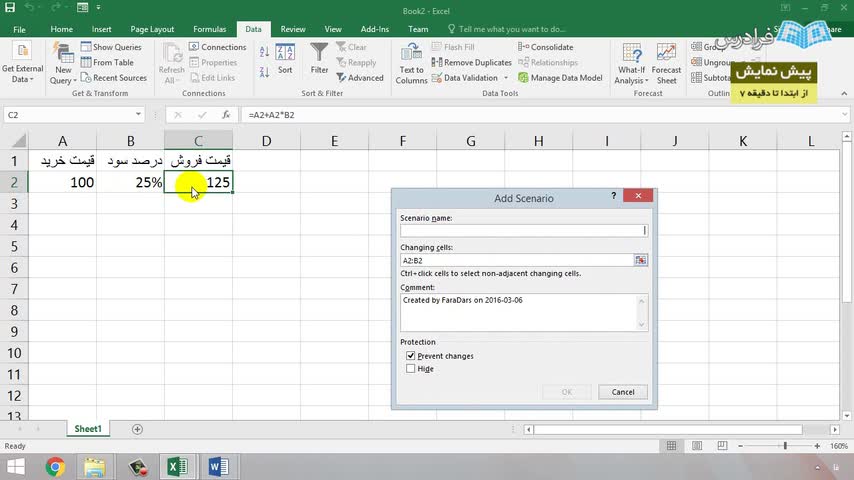Screen dimensions: 854x480
Task: Select cell A2 with value 100
Action: tap(63, 183)
